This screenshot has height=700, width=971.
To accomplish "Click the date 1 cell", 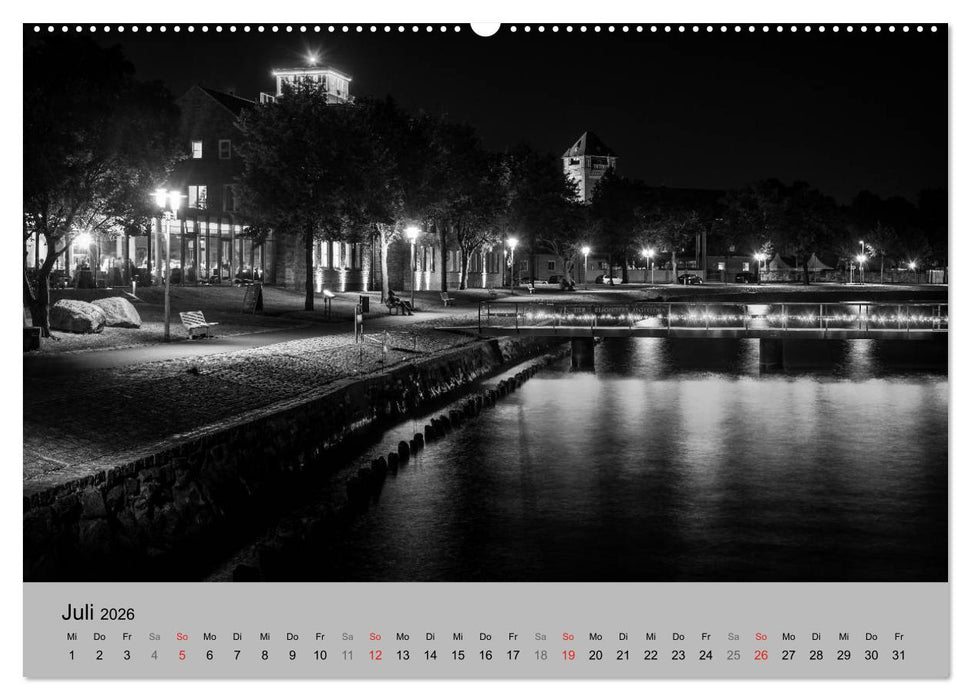I will pyautogui.click(x=72, y=653).
